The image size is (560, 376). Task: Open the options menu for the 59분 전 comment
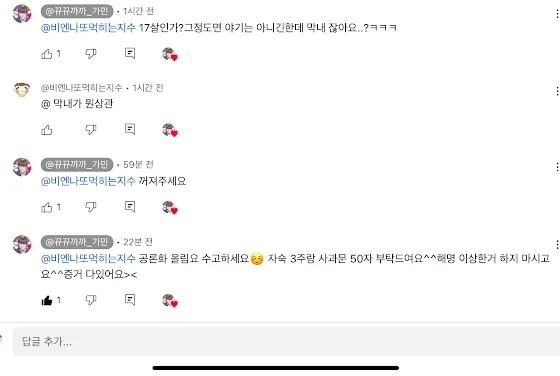(x=557, y=167)
